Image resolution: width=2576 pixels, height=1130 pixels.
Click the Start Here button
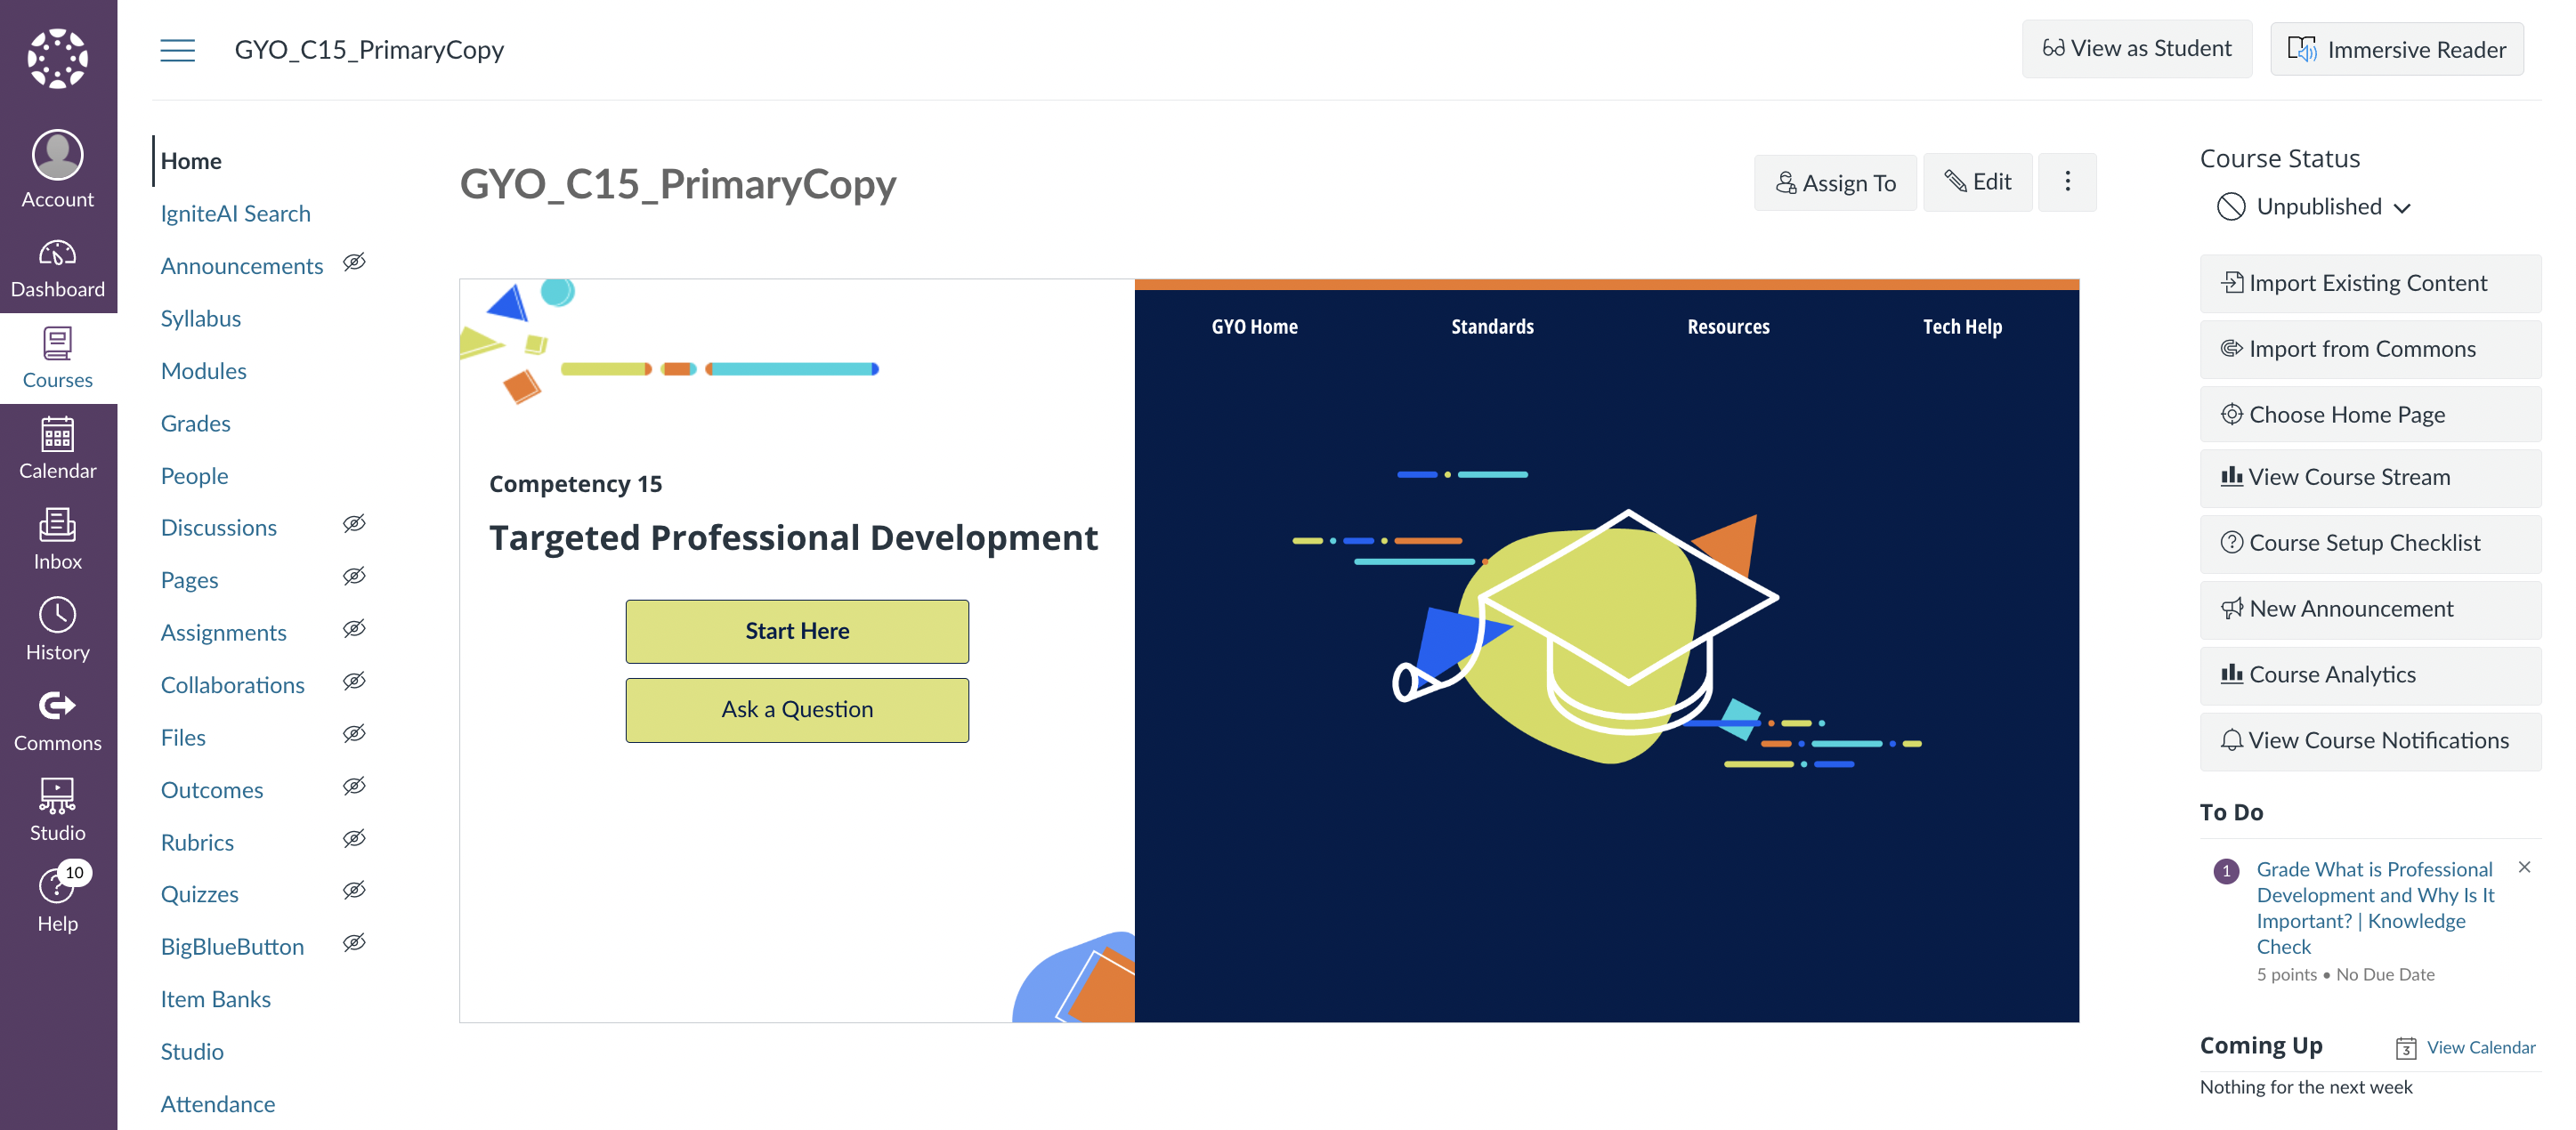click(797, 631)
